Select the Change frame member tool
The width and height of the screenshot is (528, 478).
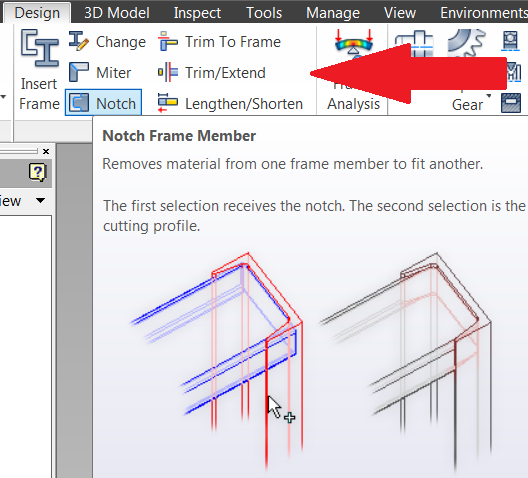coord(107,42)
